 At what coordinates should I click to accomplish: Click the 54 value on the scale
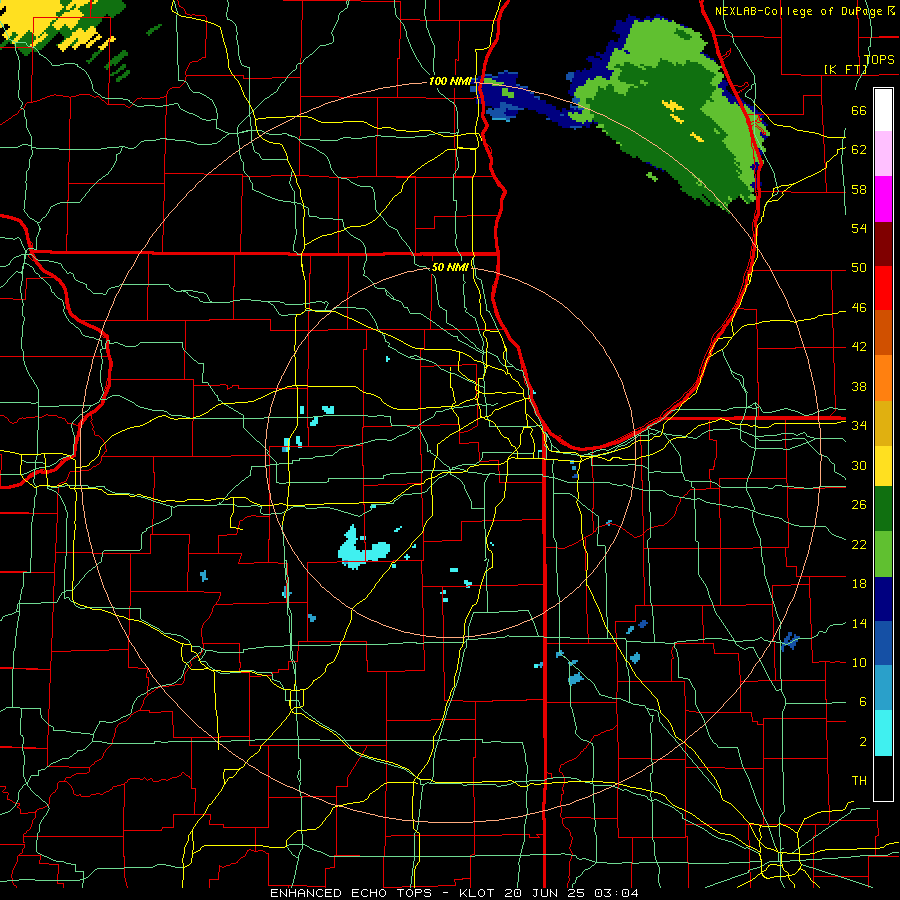click(859, 228)
